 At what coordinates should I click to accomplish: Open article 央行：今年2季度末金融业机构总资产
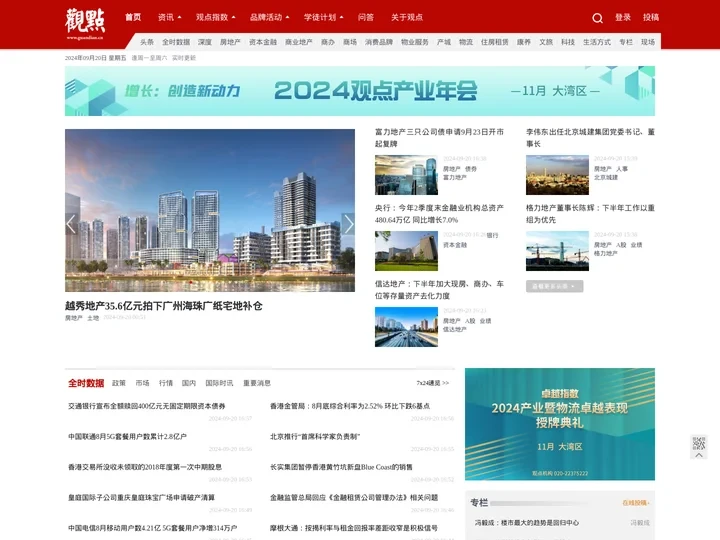[x=439, y=214]
